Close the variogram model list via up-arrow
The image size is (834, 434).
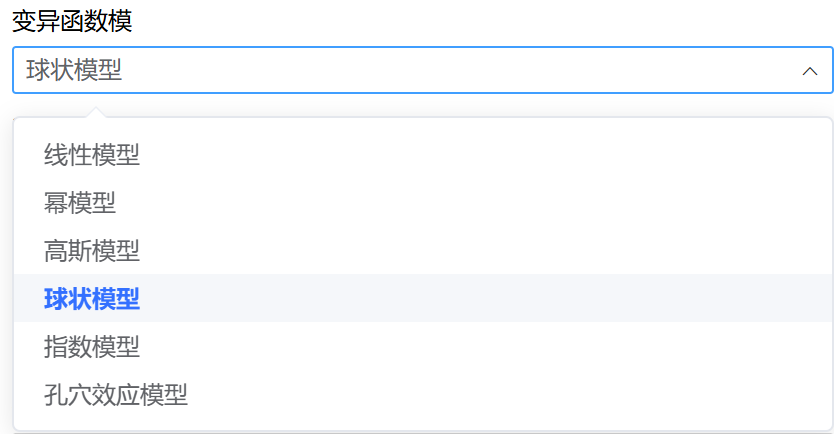tap(810, 71)
